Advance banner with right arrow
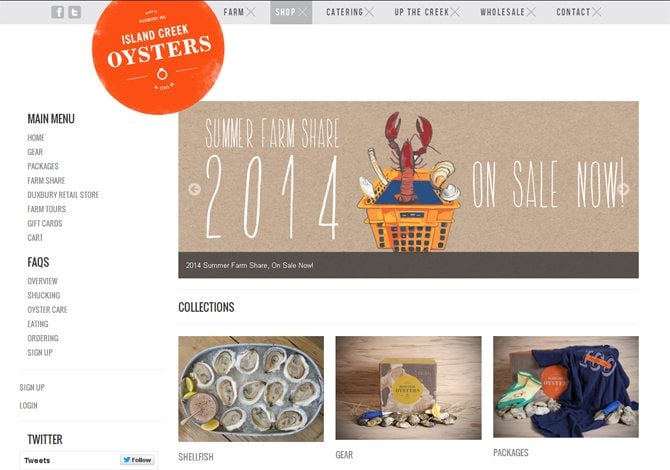This screenshot has width=670, height=470. coord(623,189)
